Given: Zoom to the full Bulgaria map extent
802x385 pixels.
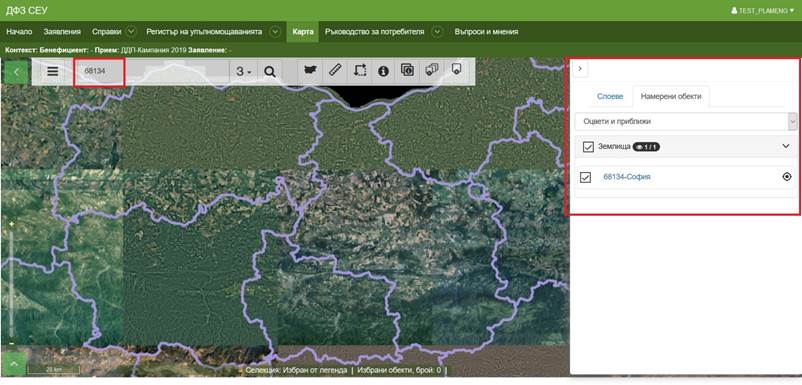Looking at the screenshot, I should [x=309, y=70].
